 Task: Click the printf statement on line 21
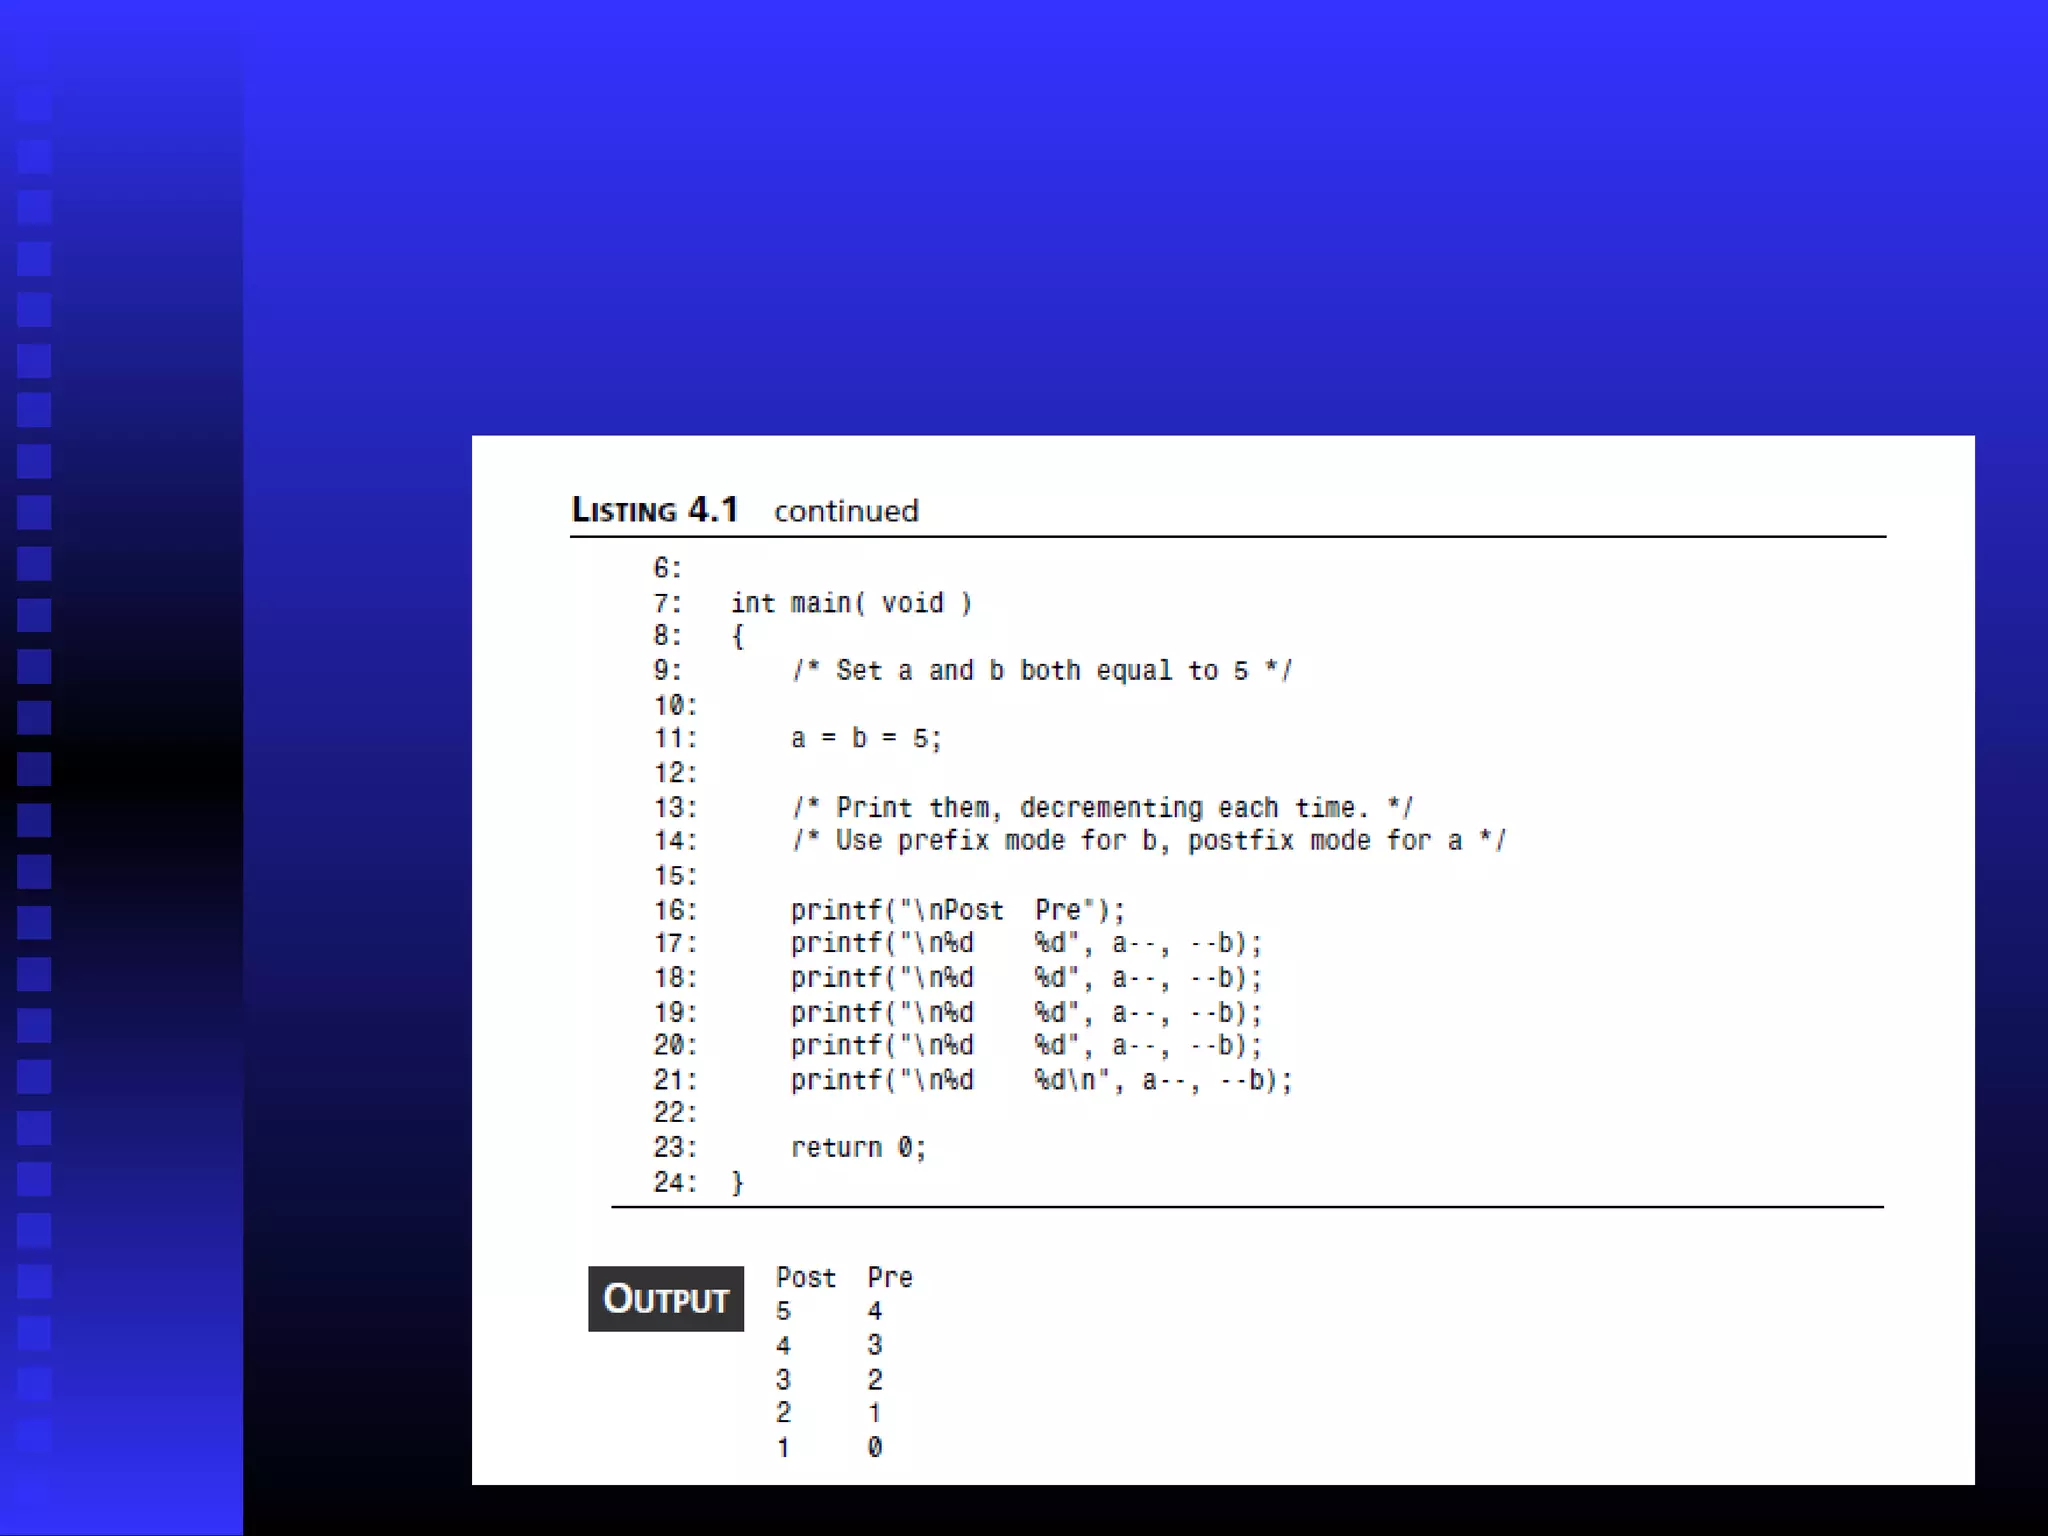(1040, 1080)
